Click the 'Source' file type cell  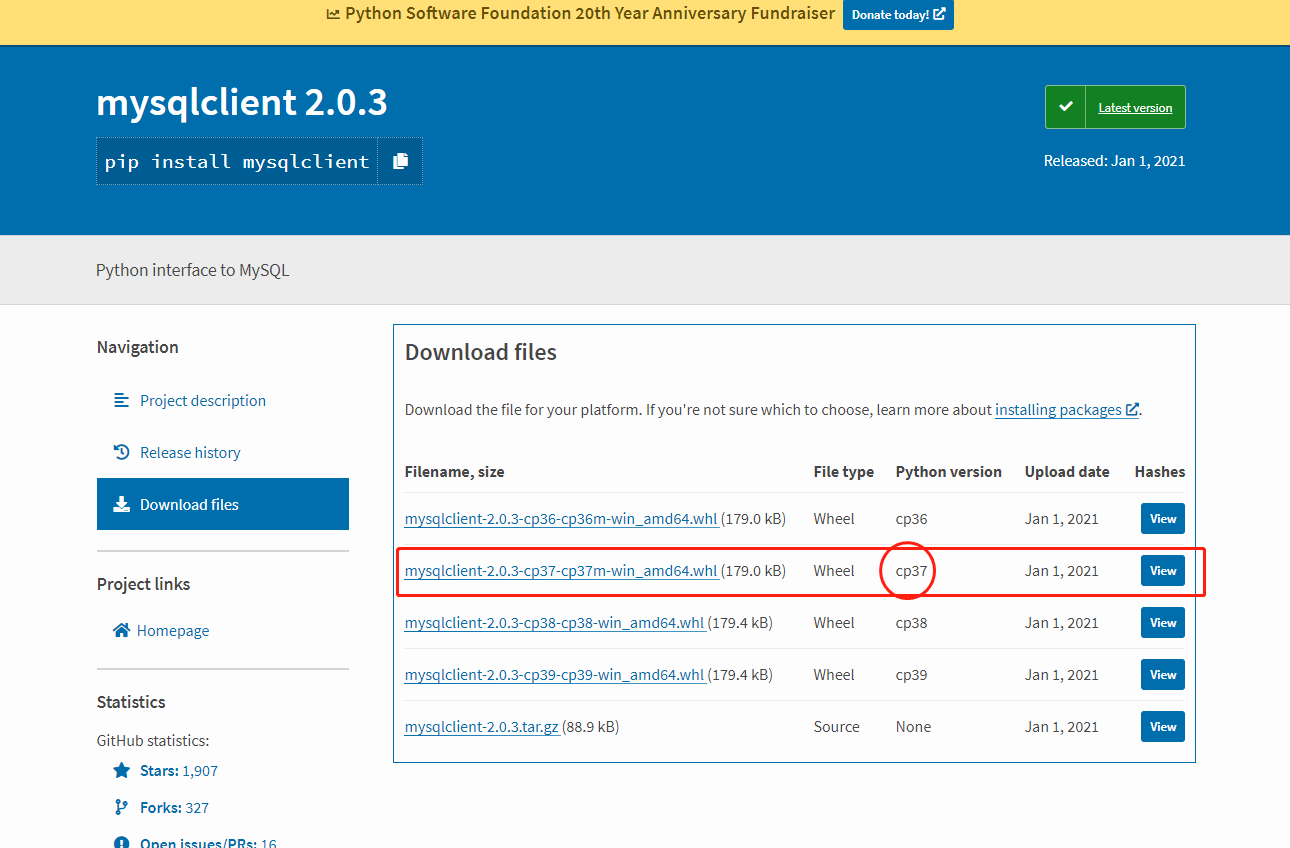click(836, 726)
